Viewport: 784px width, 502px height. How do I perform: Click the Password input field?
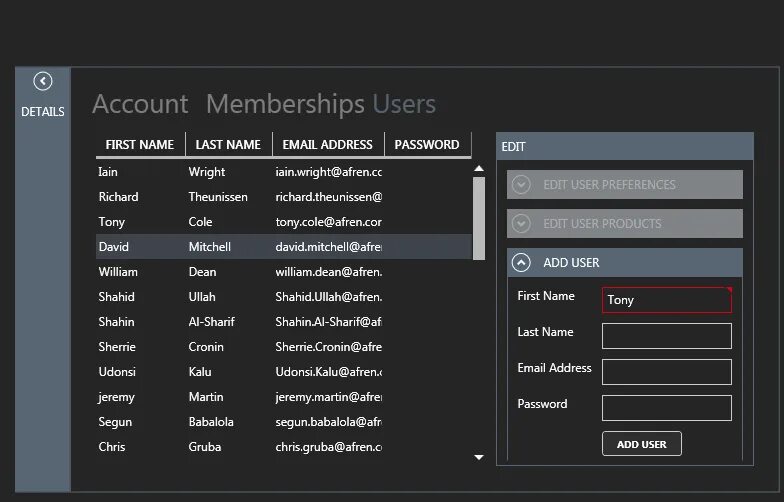[x=666, y=408]
